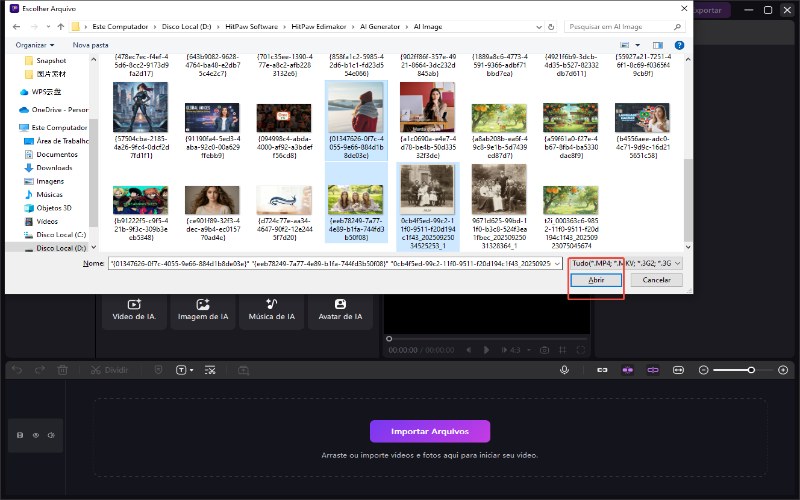Open the file type filter dropdown
Screen dimensions: 800x500
(625, 263)
